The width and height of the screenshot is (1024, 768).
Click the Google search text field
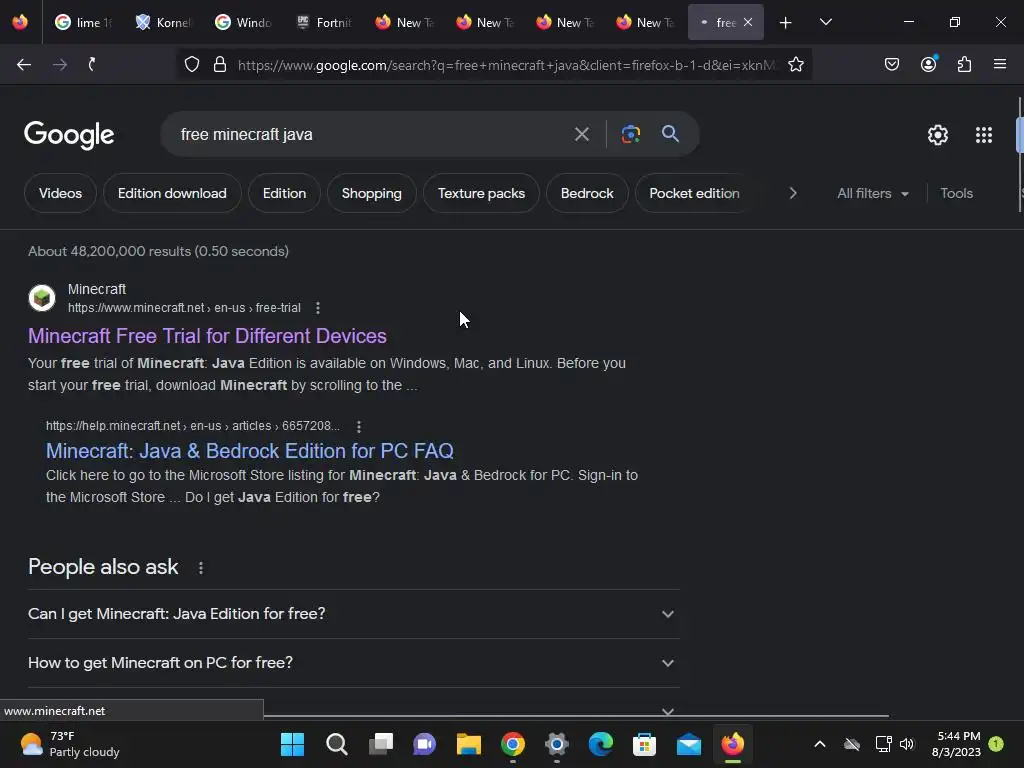pyautogui.click(x=369, y=135)
